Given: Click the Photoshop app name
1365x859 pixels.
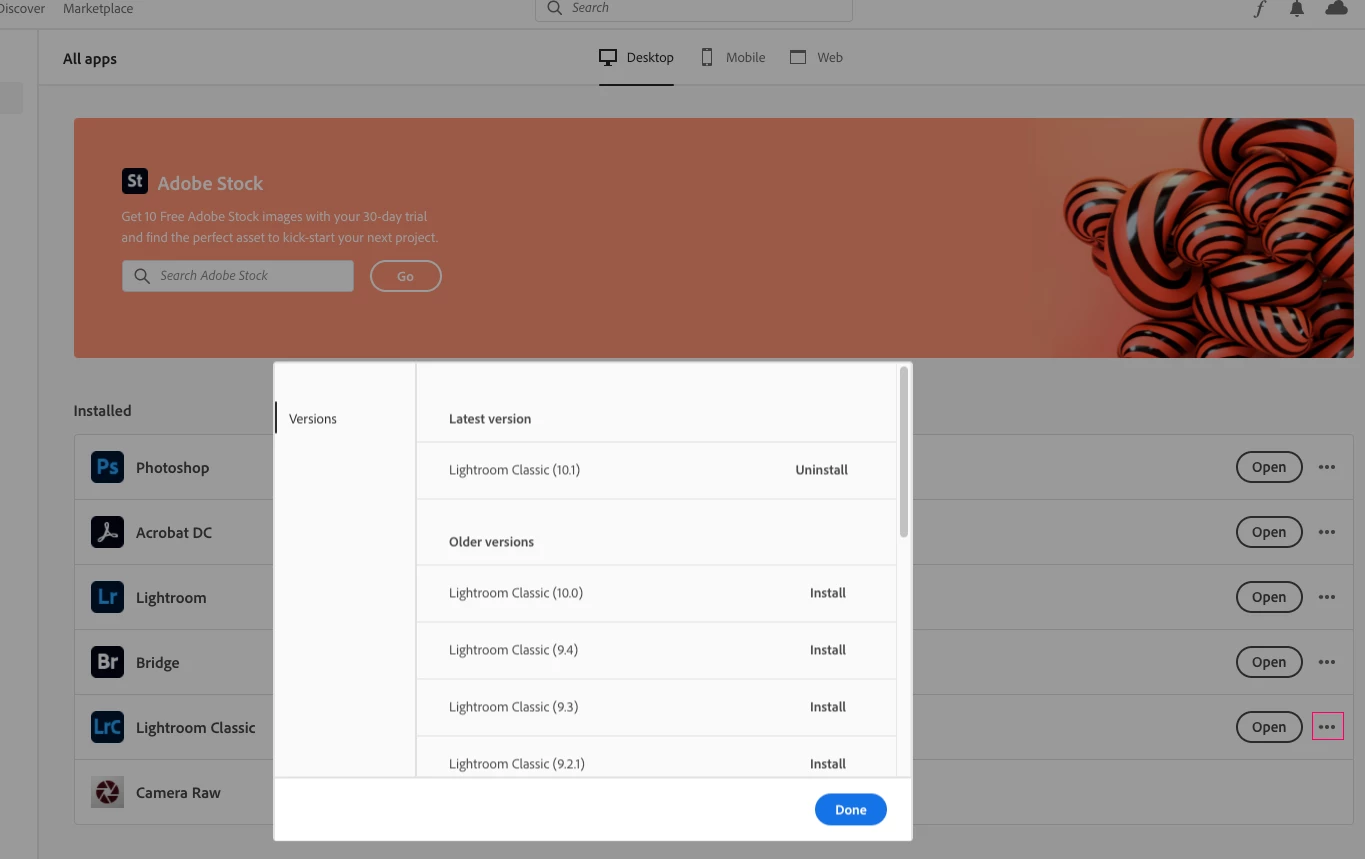Looking at the screenshot, I should [x=173, y=468].
